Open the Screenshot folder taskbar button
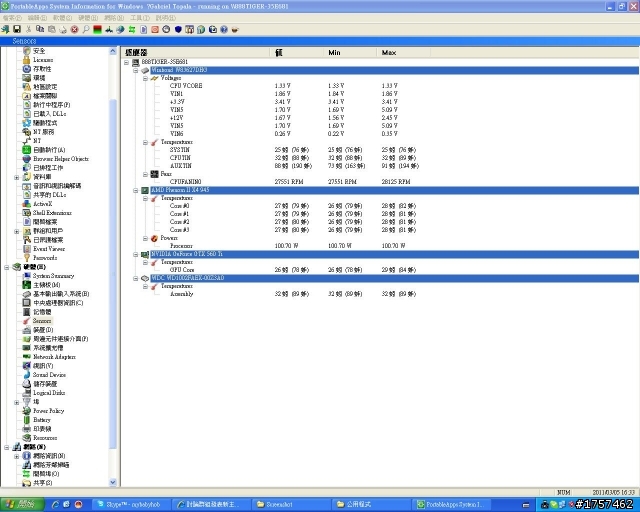Image resolution: width=640 pixels, height=512 pixels. pos(291,505)
